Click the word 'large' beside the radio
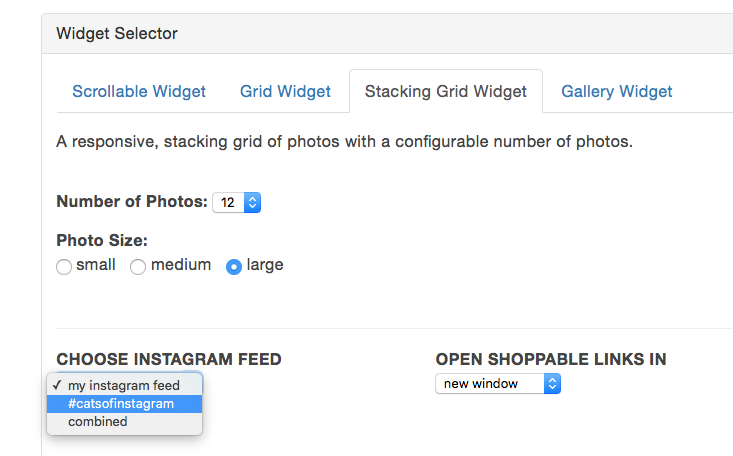Image resolution: width=733 pixels, height=456 pixels. (x=265, y=265)
